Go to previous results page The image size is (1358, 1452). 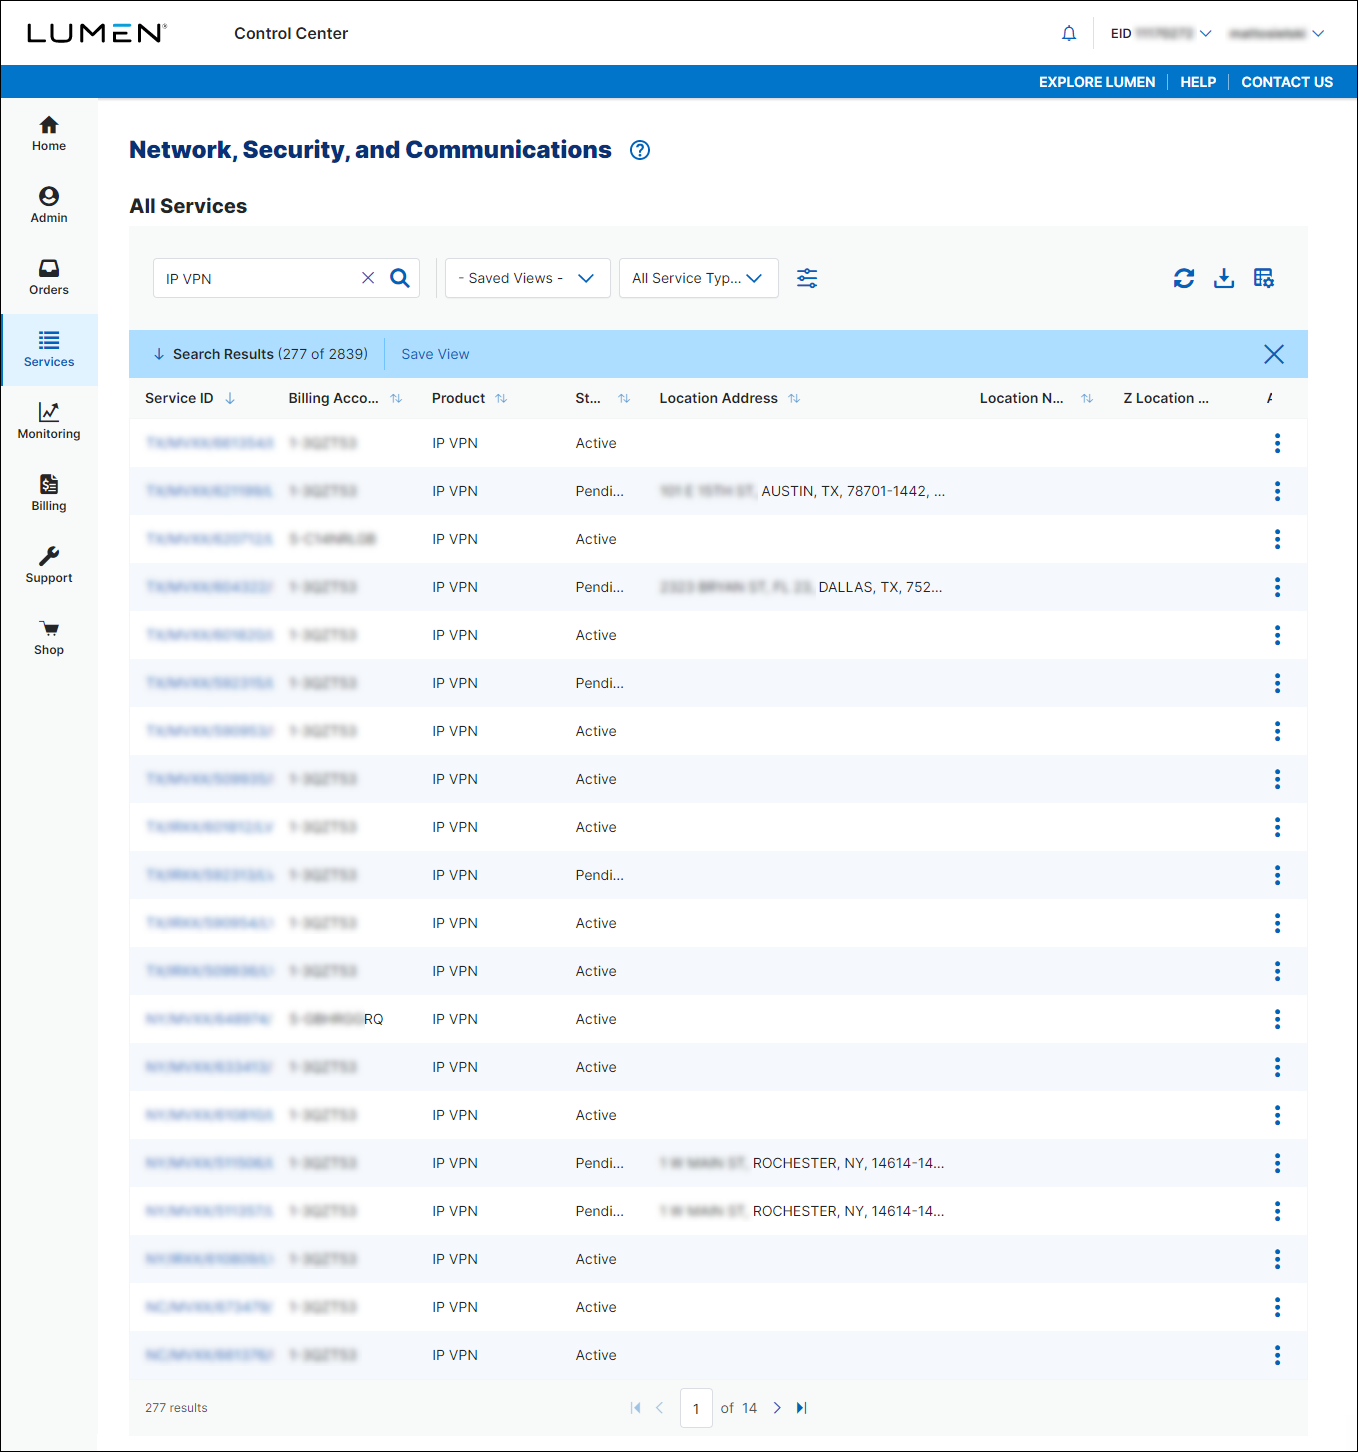pyautogui.click(x=660, y=1408)
